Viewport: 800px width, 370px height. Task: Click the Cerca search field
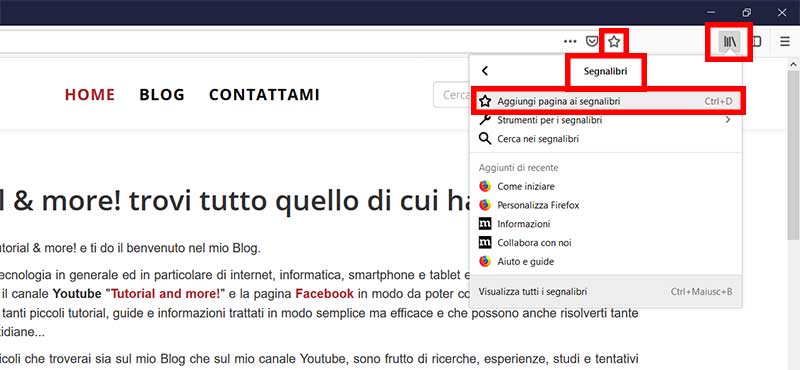pyautogui.click(x=452, y=95)
